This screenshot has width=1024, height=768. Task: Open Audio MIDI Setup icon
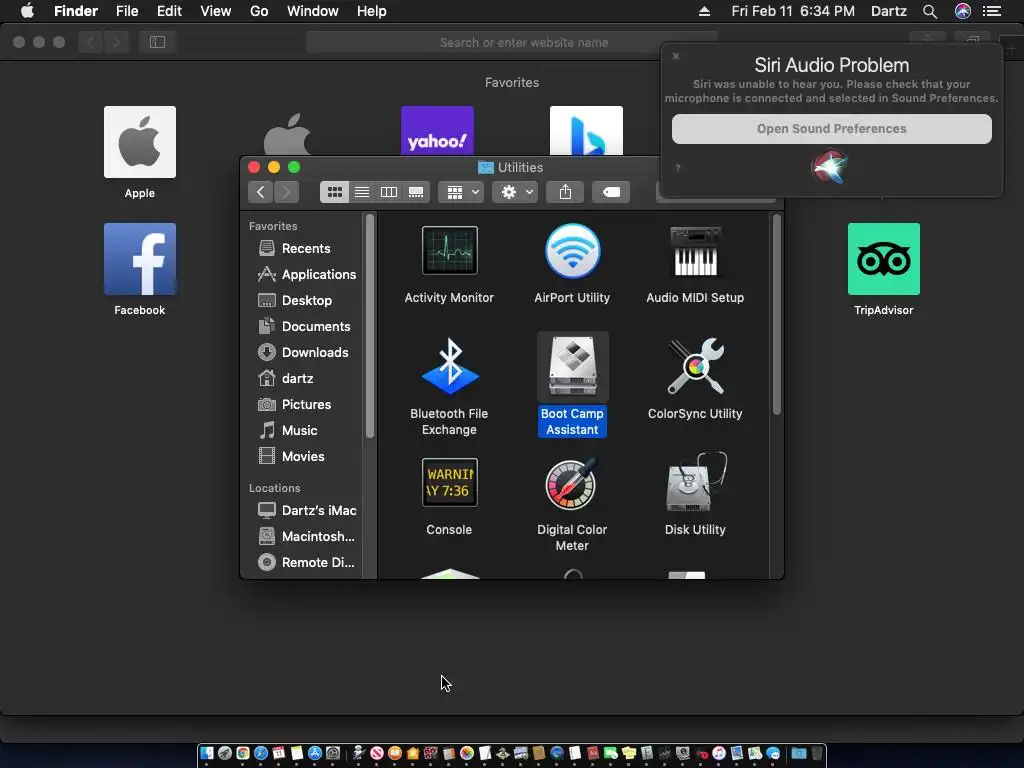coord(695,251)
